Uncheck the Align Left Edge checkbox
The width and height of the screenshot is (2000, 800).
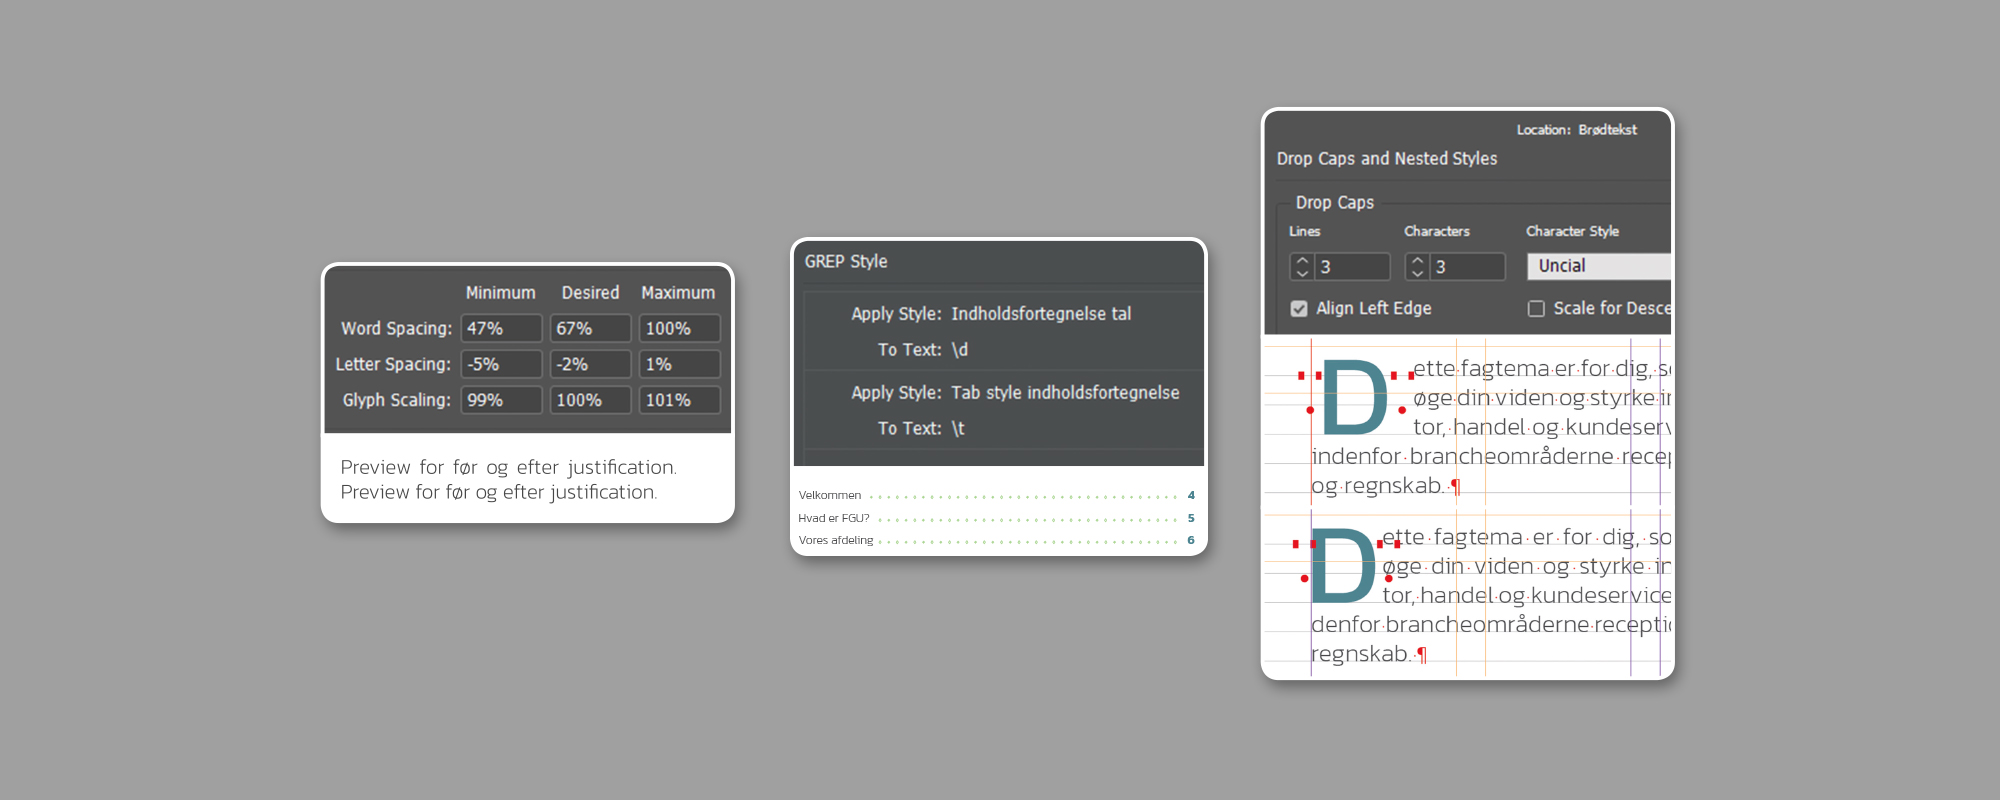(1299, 309)
